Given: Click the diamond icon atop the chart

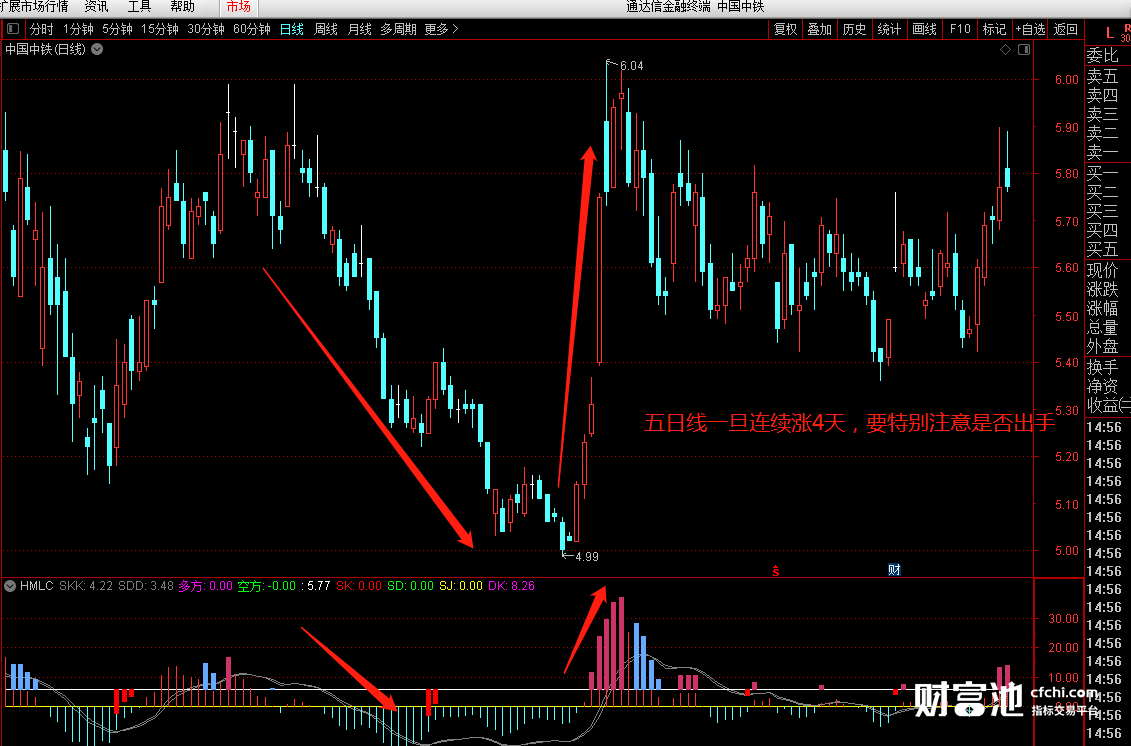Looking at the screenshot, I should [x=1005, y=49].
